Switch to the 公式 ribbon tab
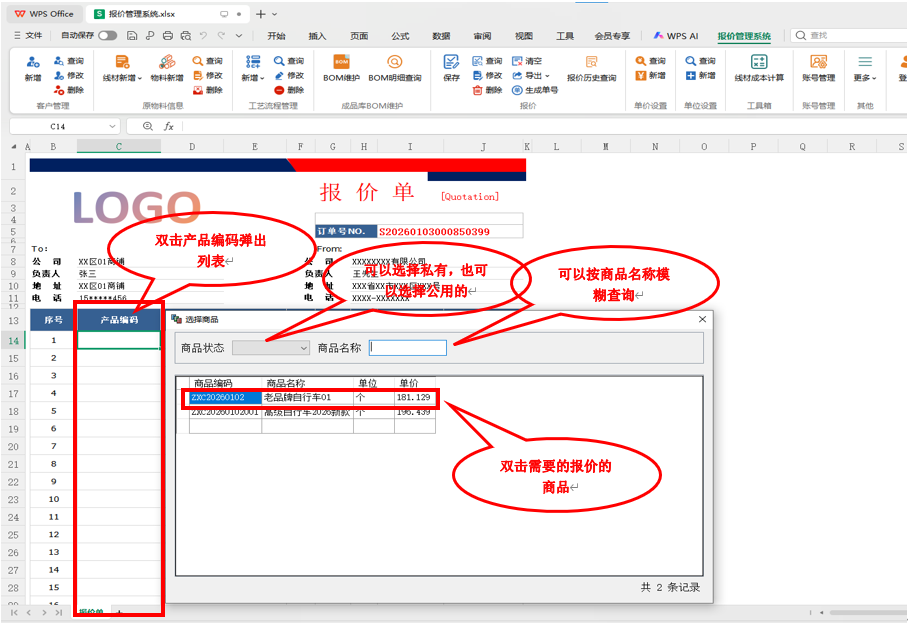This screenshot has width=908, height=623. 400,36
